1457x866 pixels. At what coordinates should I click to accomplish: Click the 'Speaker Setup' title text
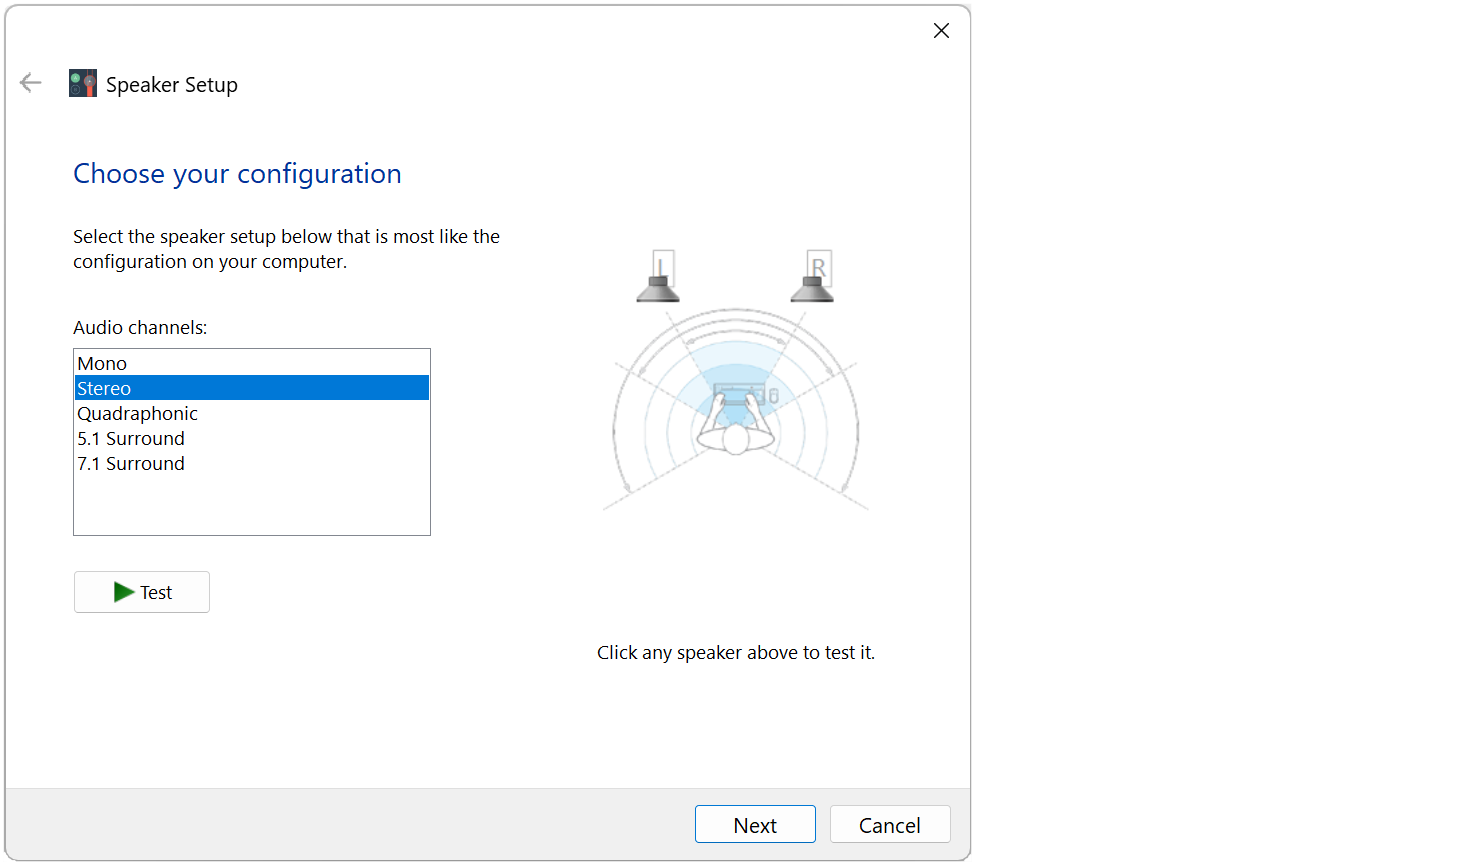coord(172,85)
